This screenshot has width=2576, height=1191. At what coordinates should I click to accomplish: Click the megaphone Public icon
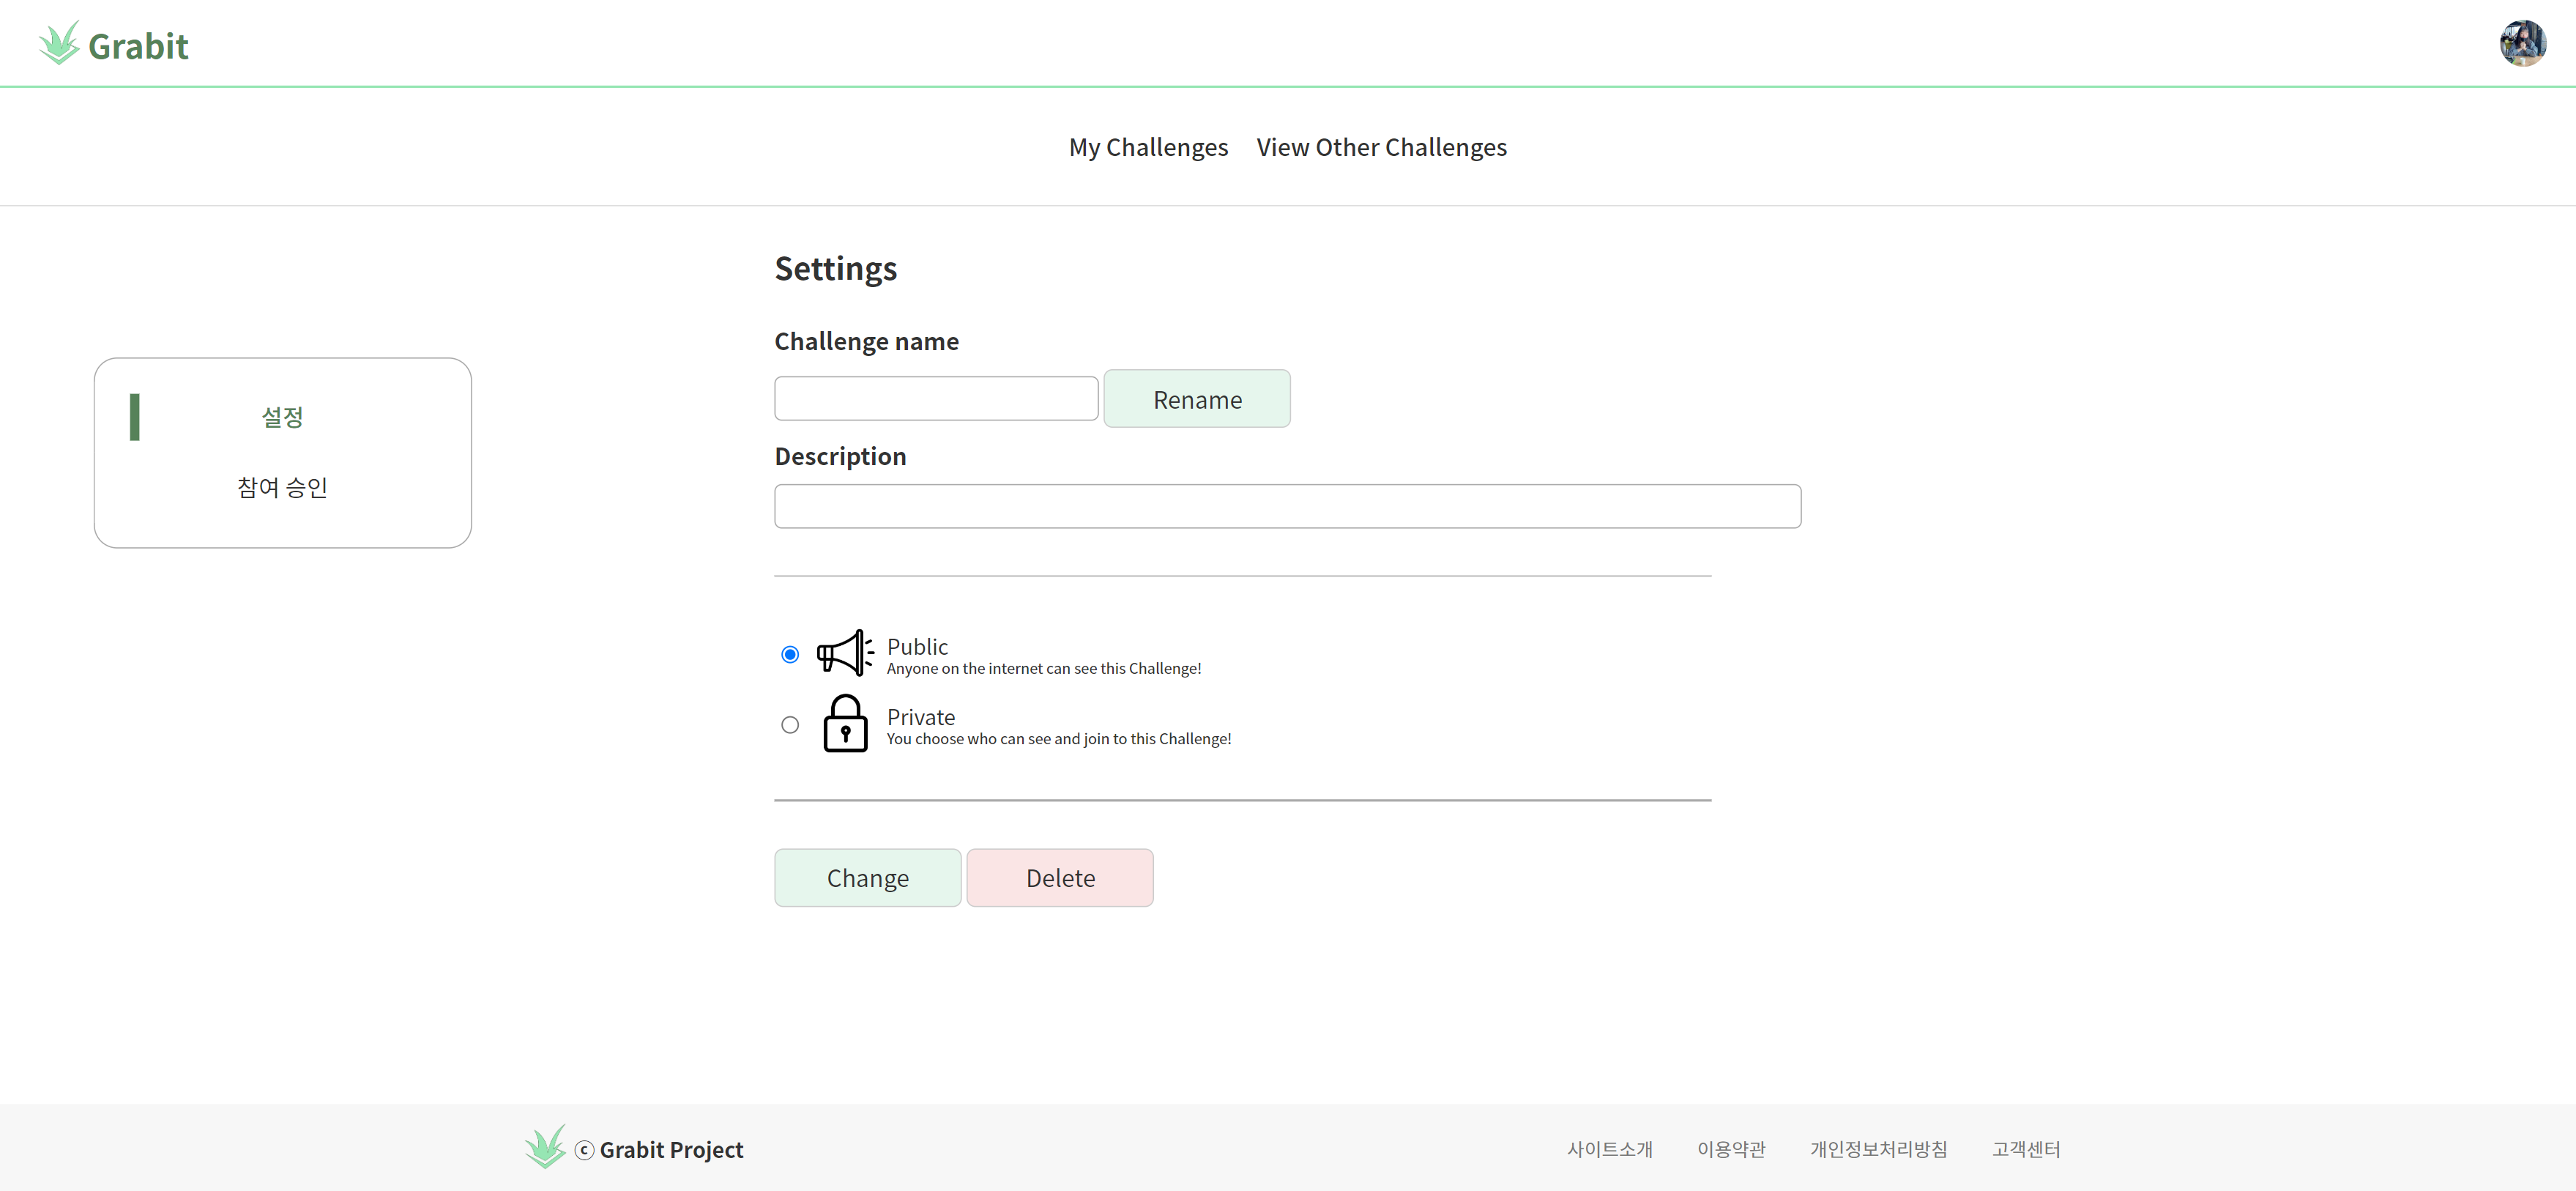tap(845, 653)
